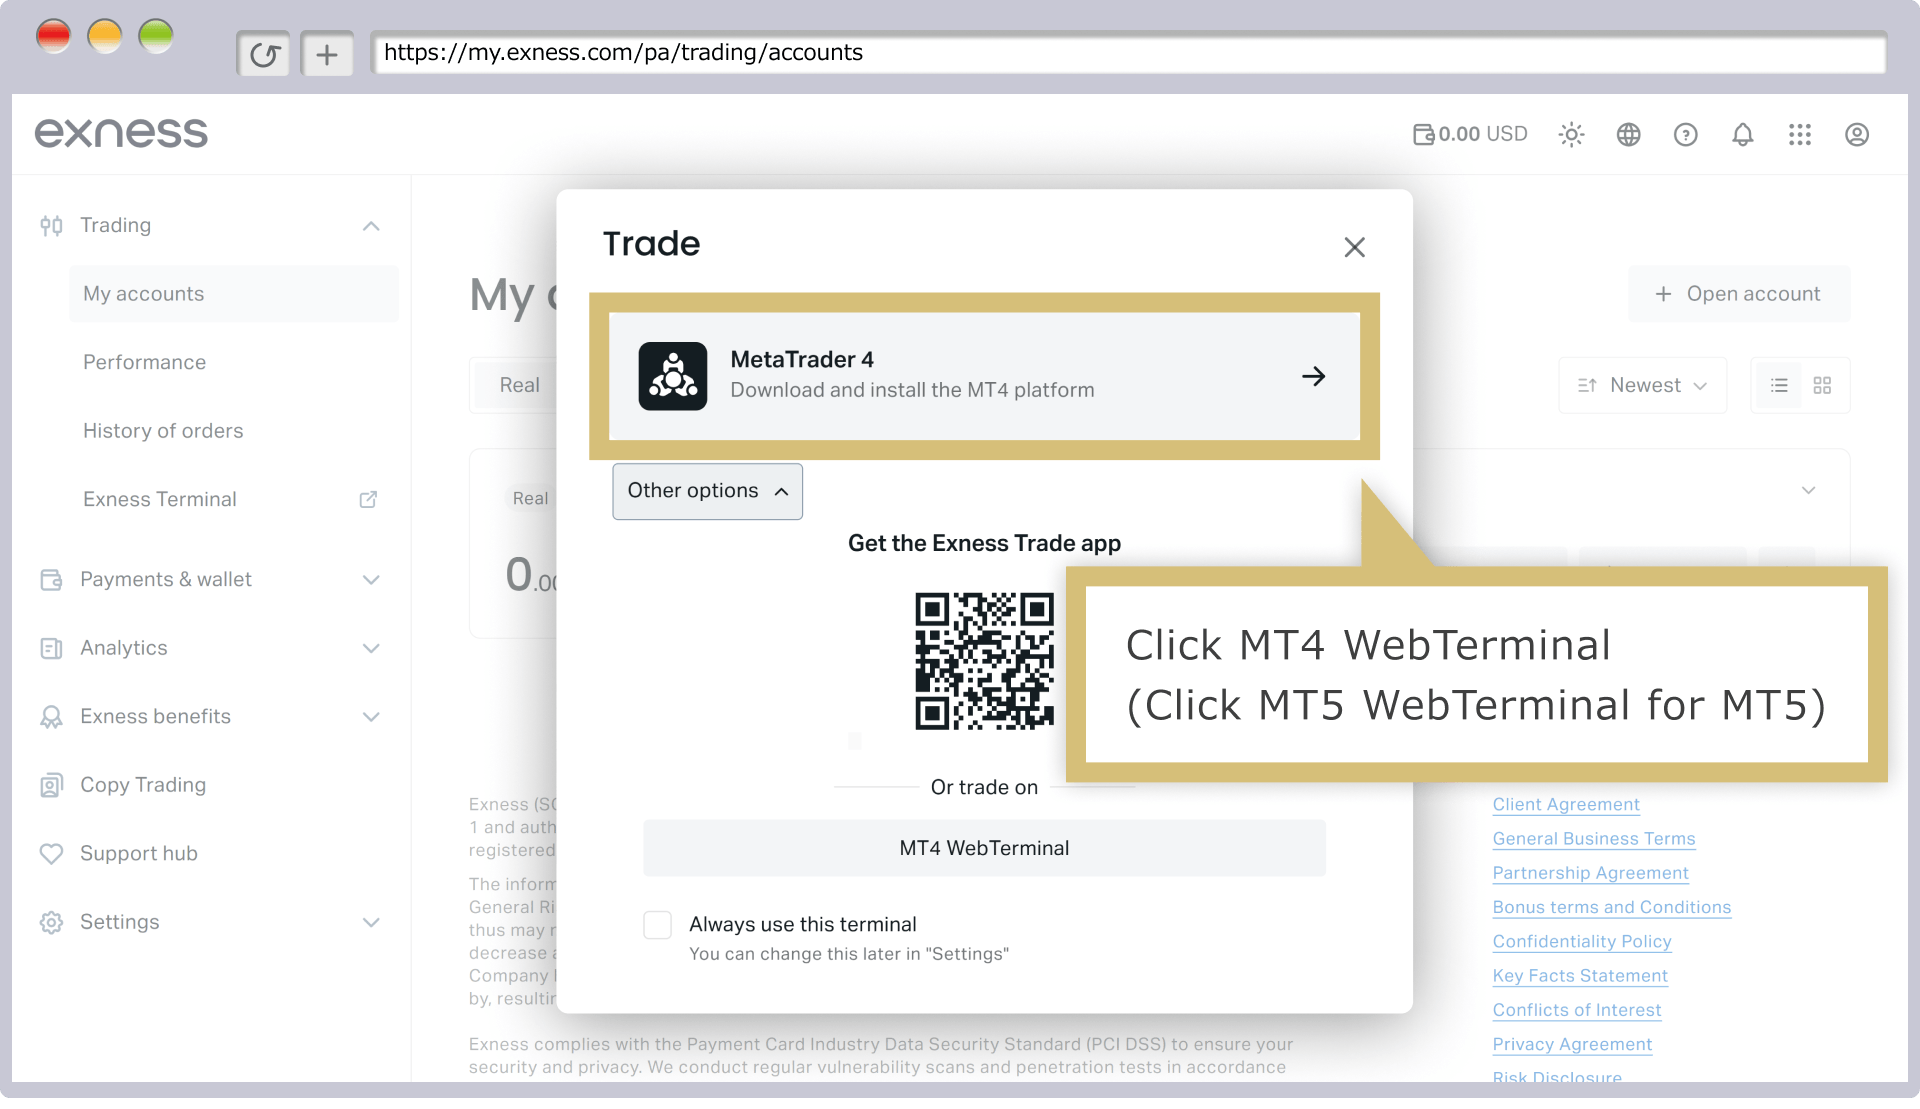Click the Payments & wallet icon
The height and width of the screenshot is (1109, 1920).
click(x=51, y=580)
